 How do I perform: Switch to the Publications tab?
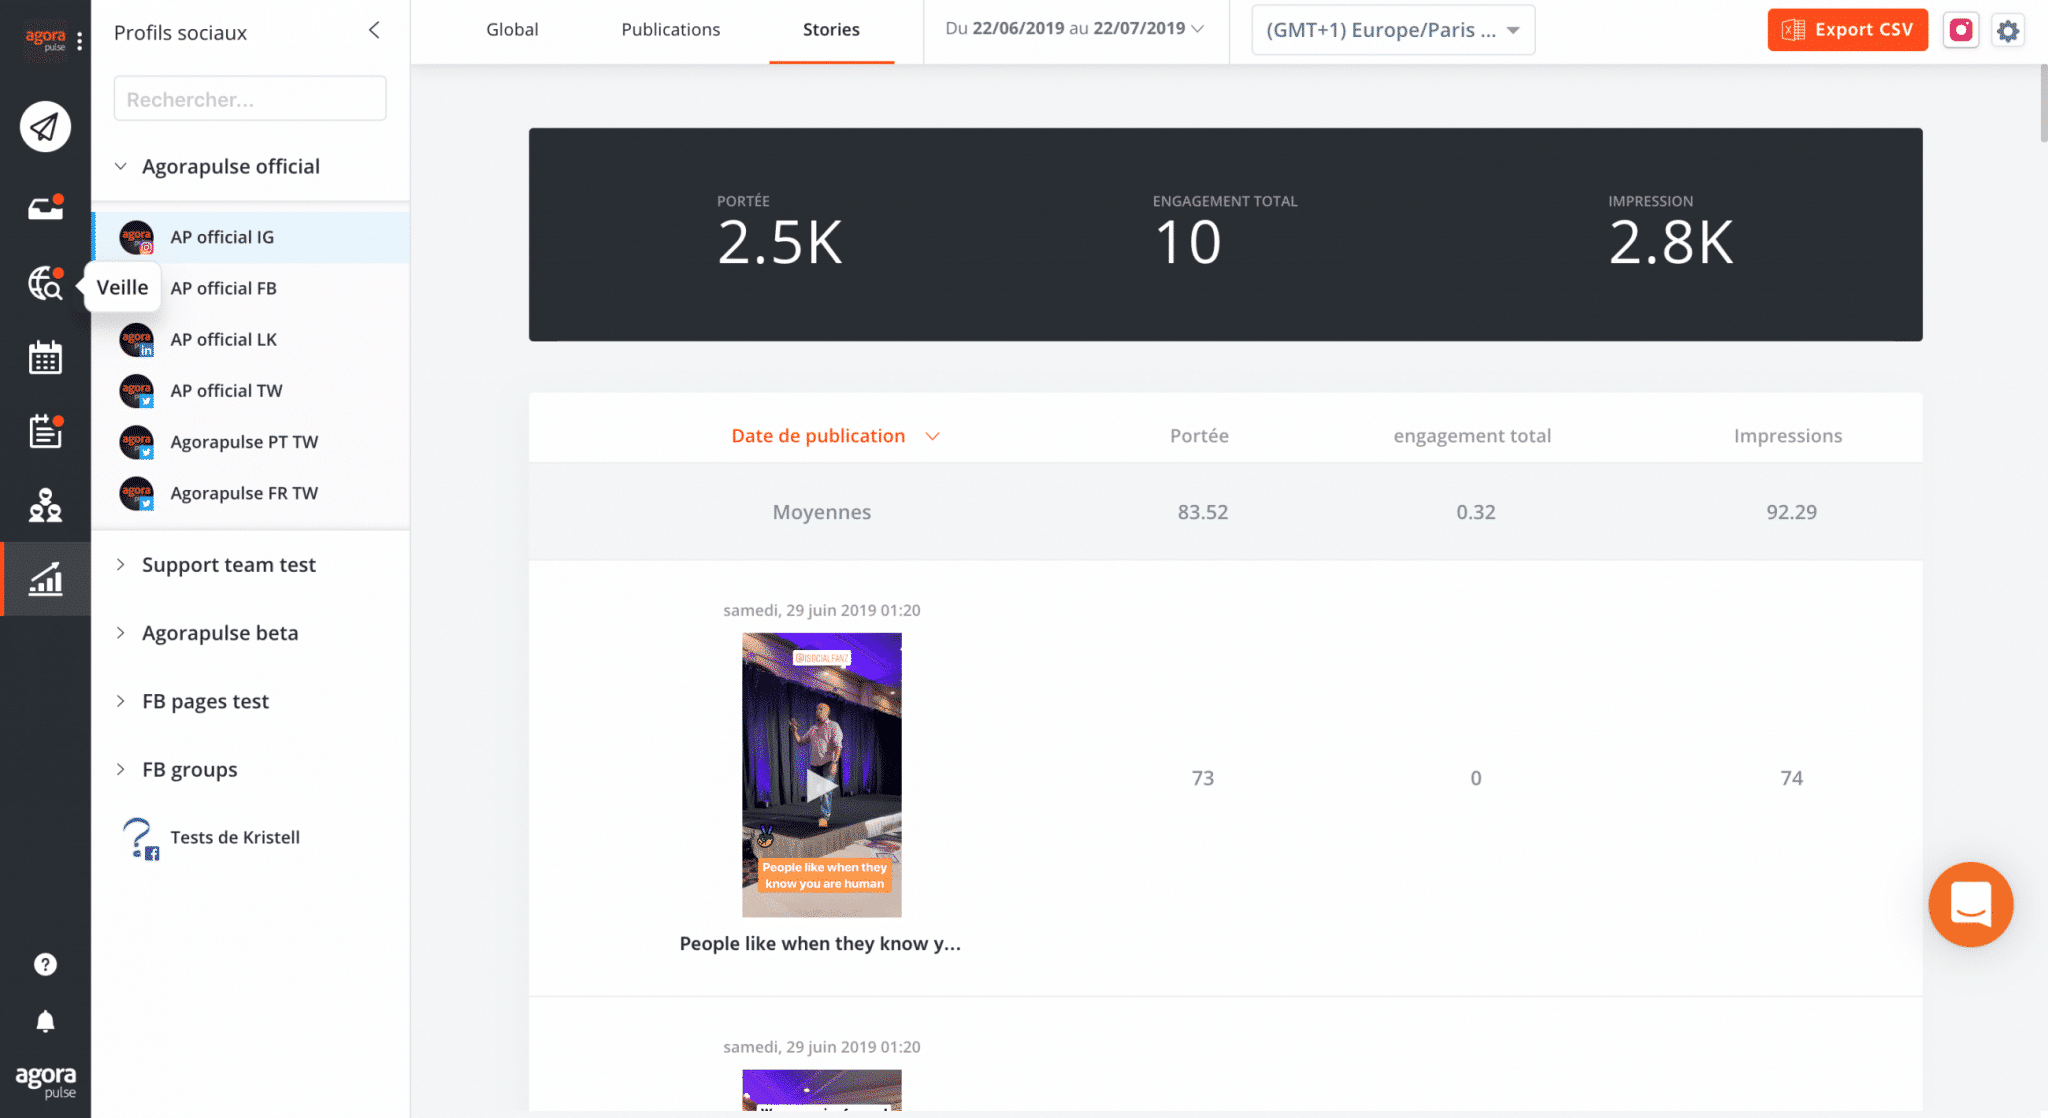click(670, 30)
